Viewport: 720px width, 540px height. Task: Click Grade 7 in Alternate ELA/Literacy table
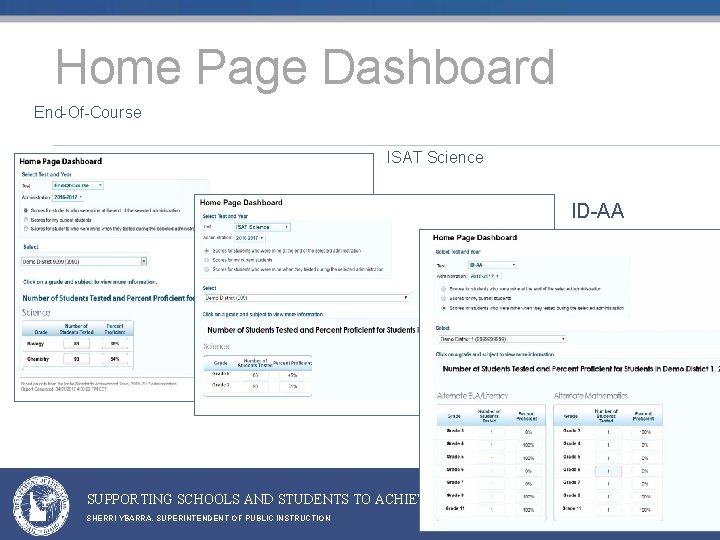click(x=455, y=483)
